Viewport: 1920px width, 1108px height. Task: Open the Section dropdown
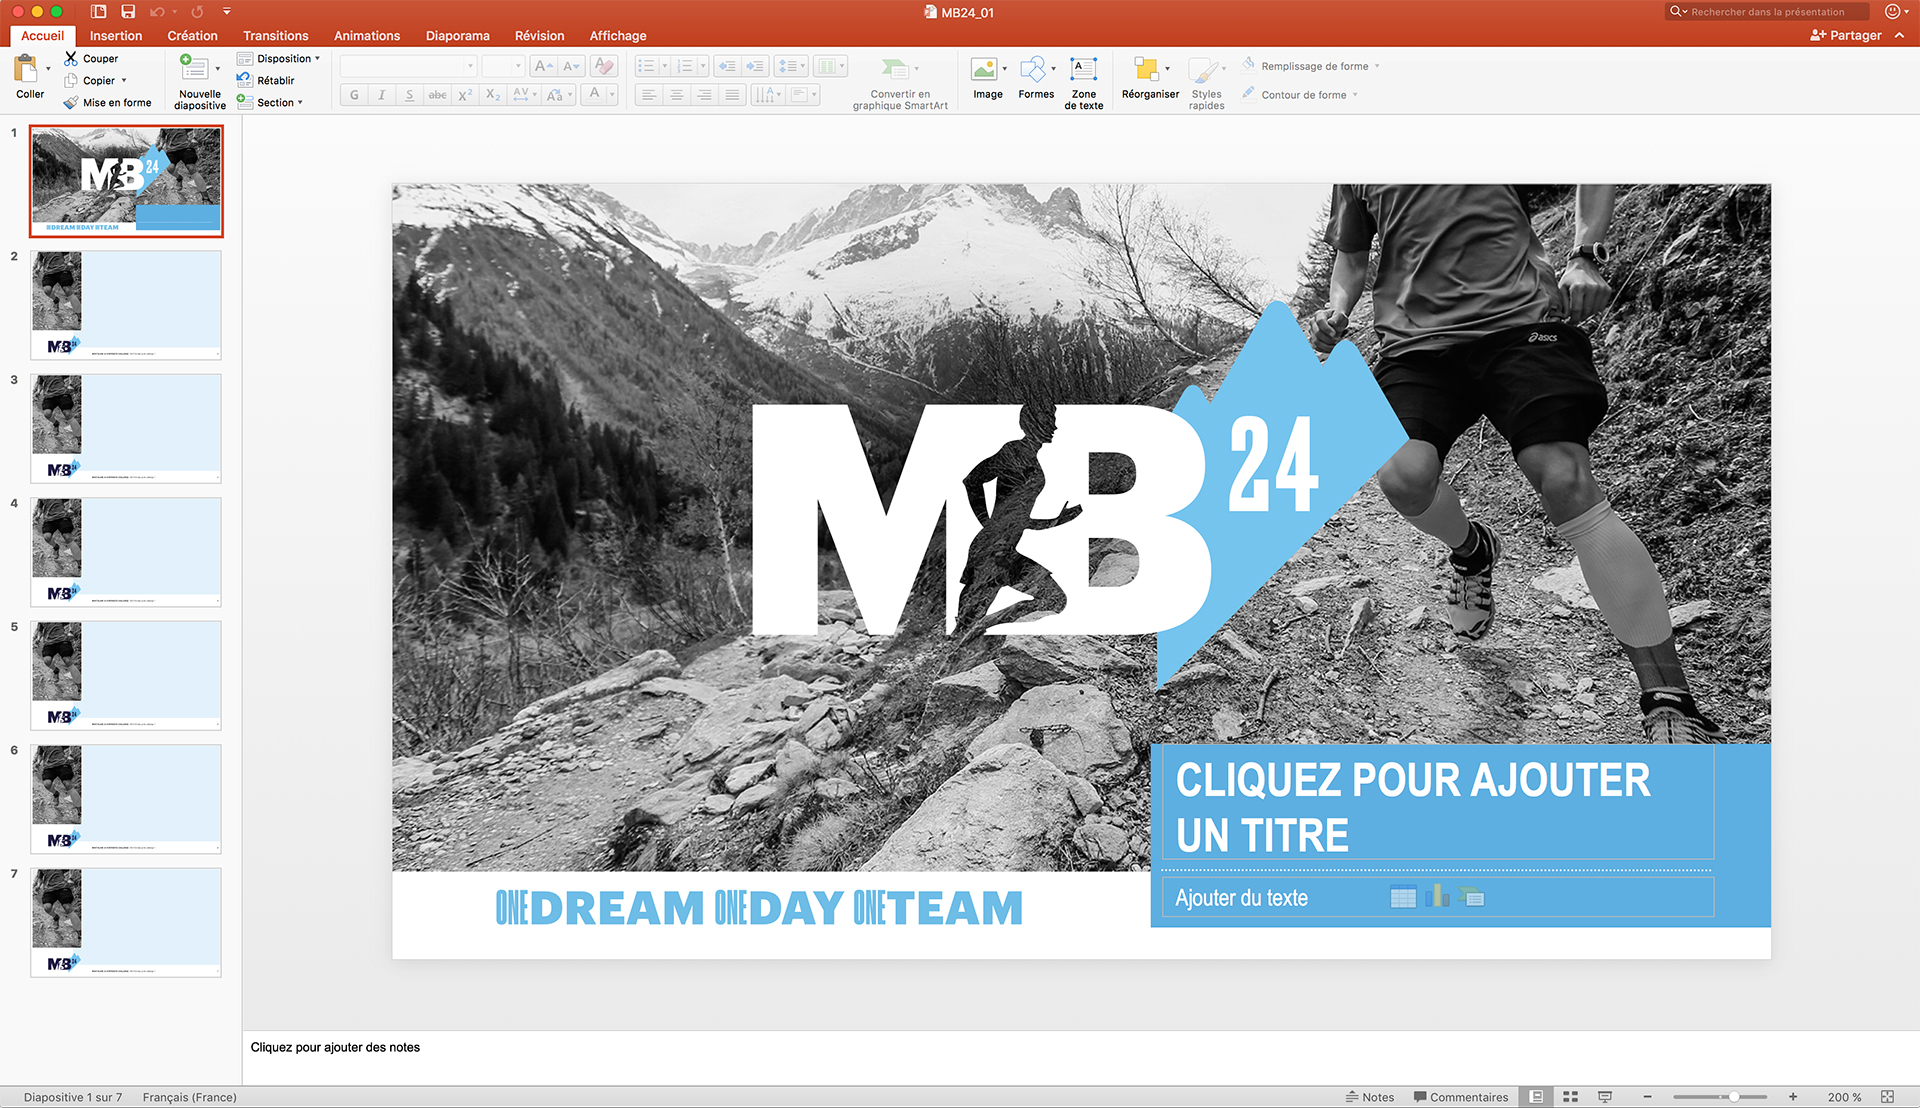(271, 102)
